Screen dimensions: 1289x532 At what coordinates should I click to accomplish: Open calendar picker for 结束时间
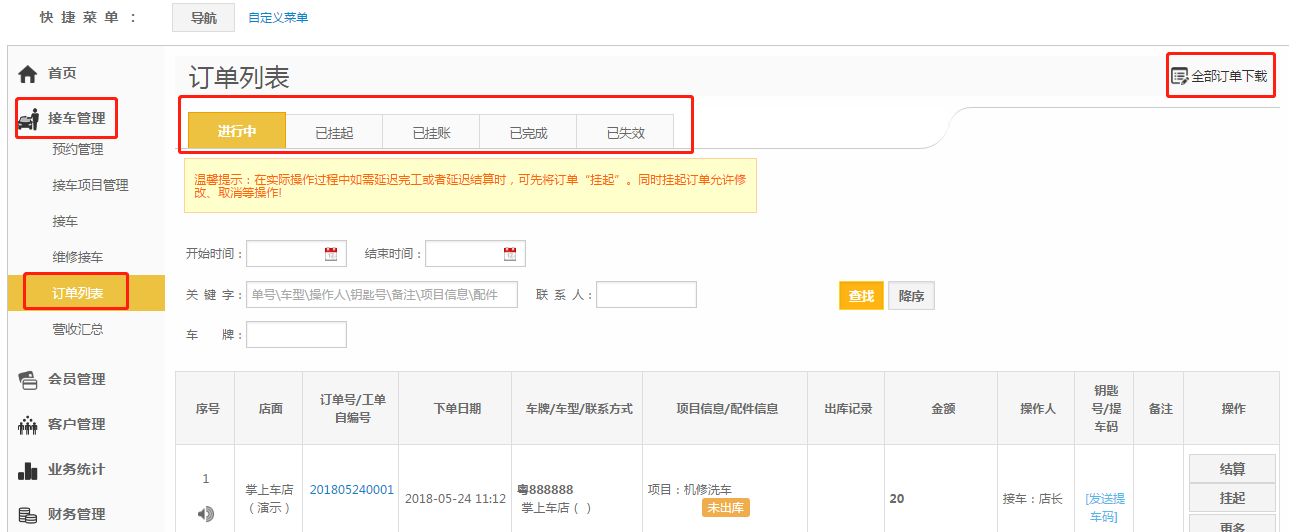click(x=510, y=254)
